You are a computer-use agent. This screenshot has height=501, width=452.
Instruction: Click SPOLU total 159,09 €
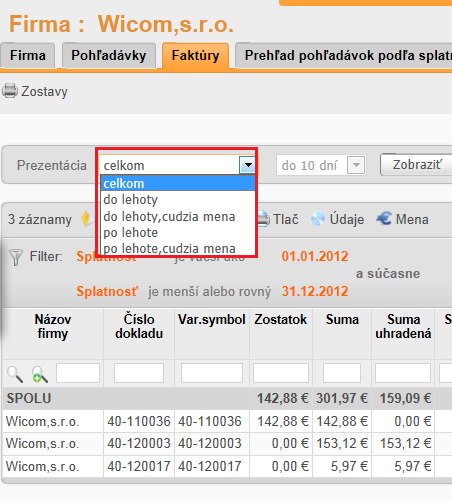point(405,398)
